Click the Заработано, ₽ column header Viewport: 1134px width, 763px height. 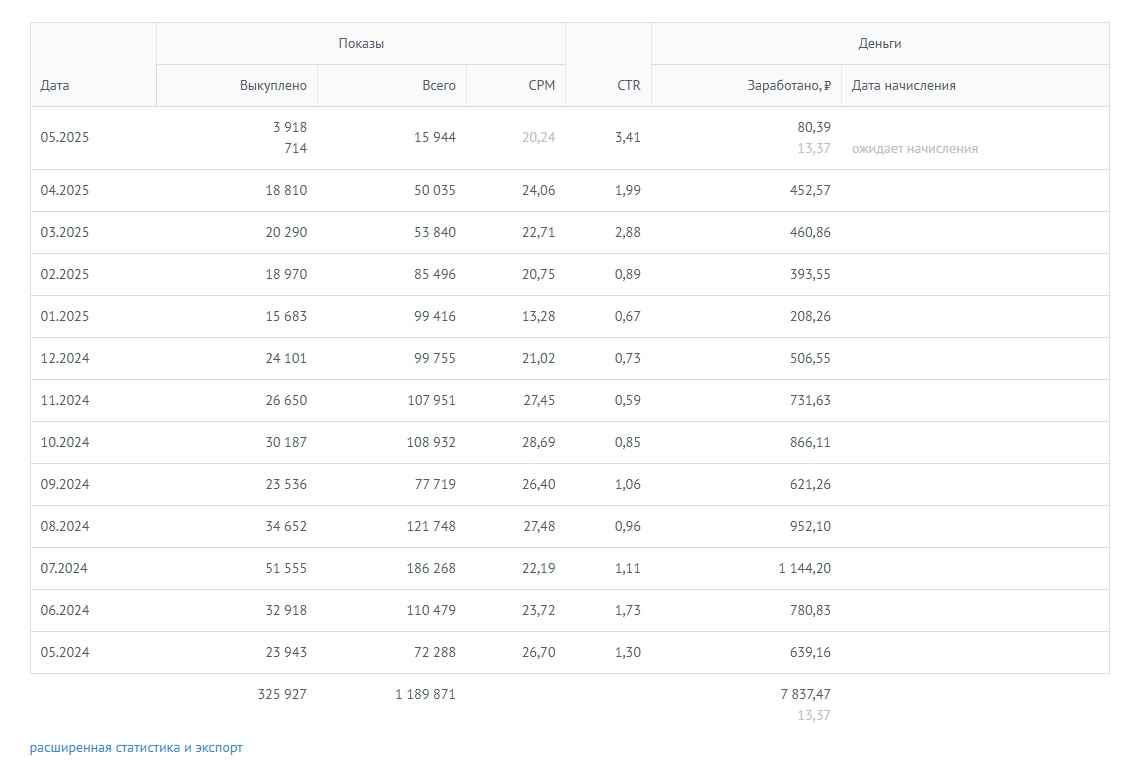(789, 86)
